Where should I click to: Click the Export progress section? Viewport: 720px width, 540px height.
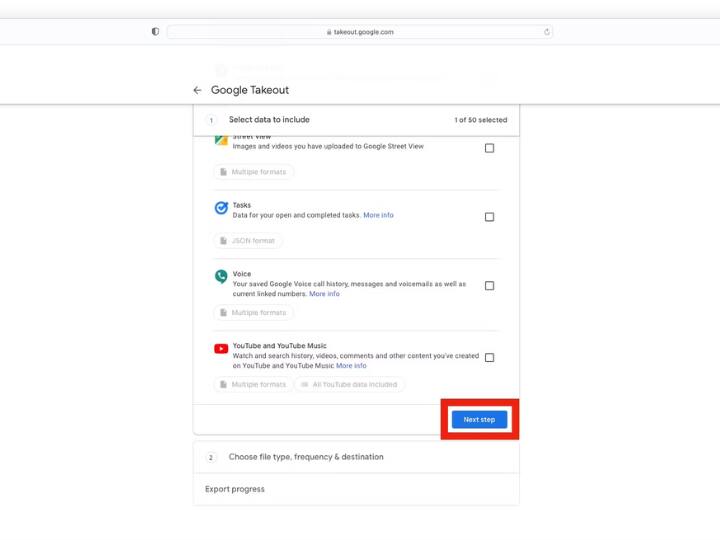(x=356, y=489)
